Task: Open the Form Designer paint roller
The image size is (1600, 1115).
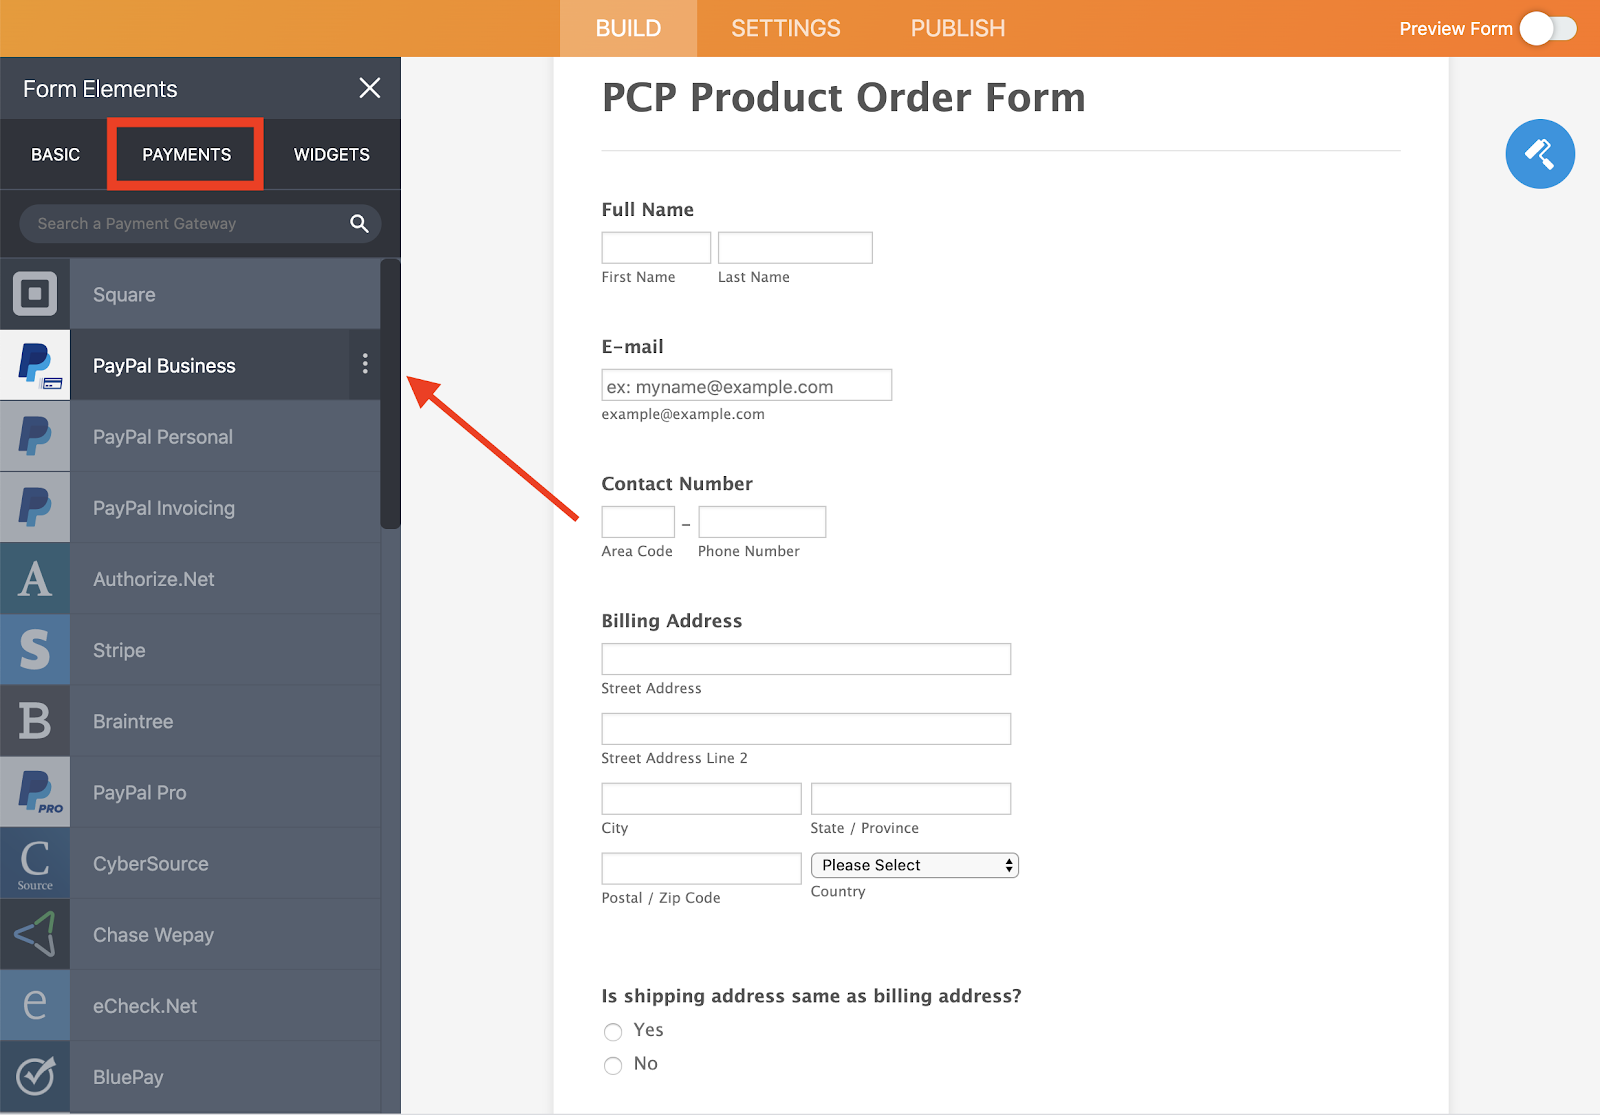Action: 1539,154
